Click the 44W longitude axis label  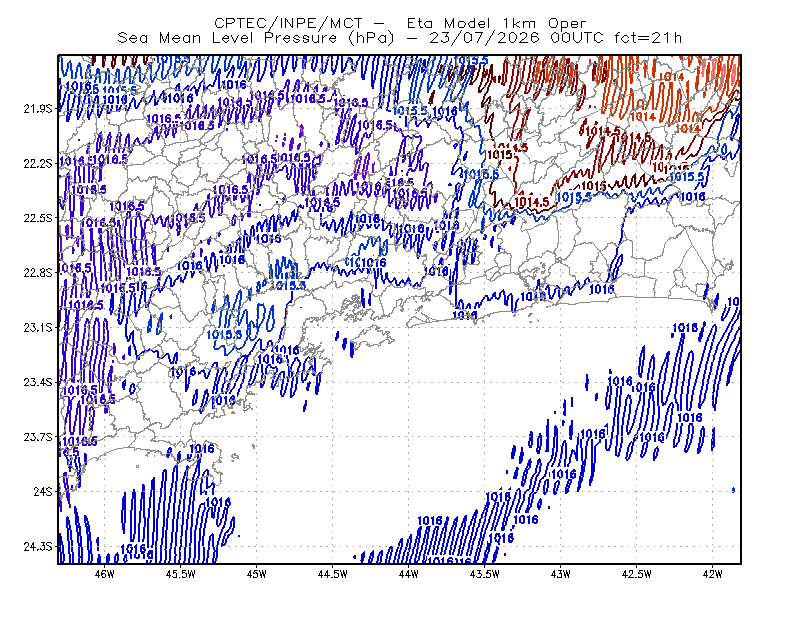409,574
